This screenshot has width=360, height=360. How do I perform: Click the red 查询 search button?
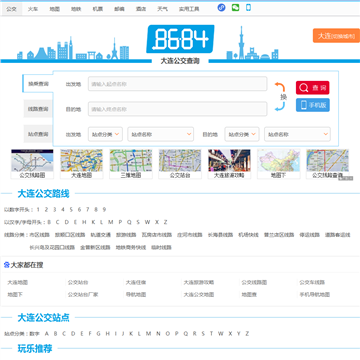point(313,88)
